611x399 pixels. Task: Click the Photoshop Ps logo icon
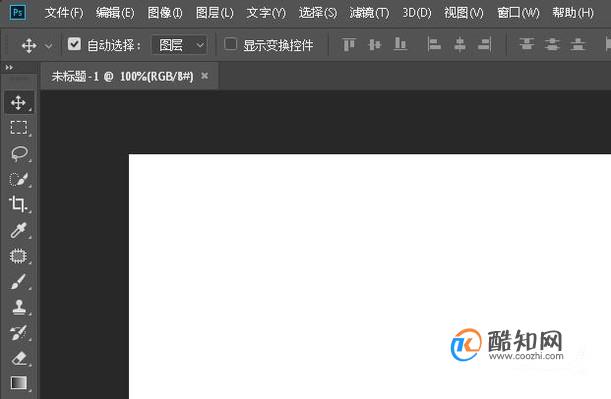pyautogui.click(x=18, y=12)
